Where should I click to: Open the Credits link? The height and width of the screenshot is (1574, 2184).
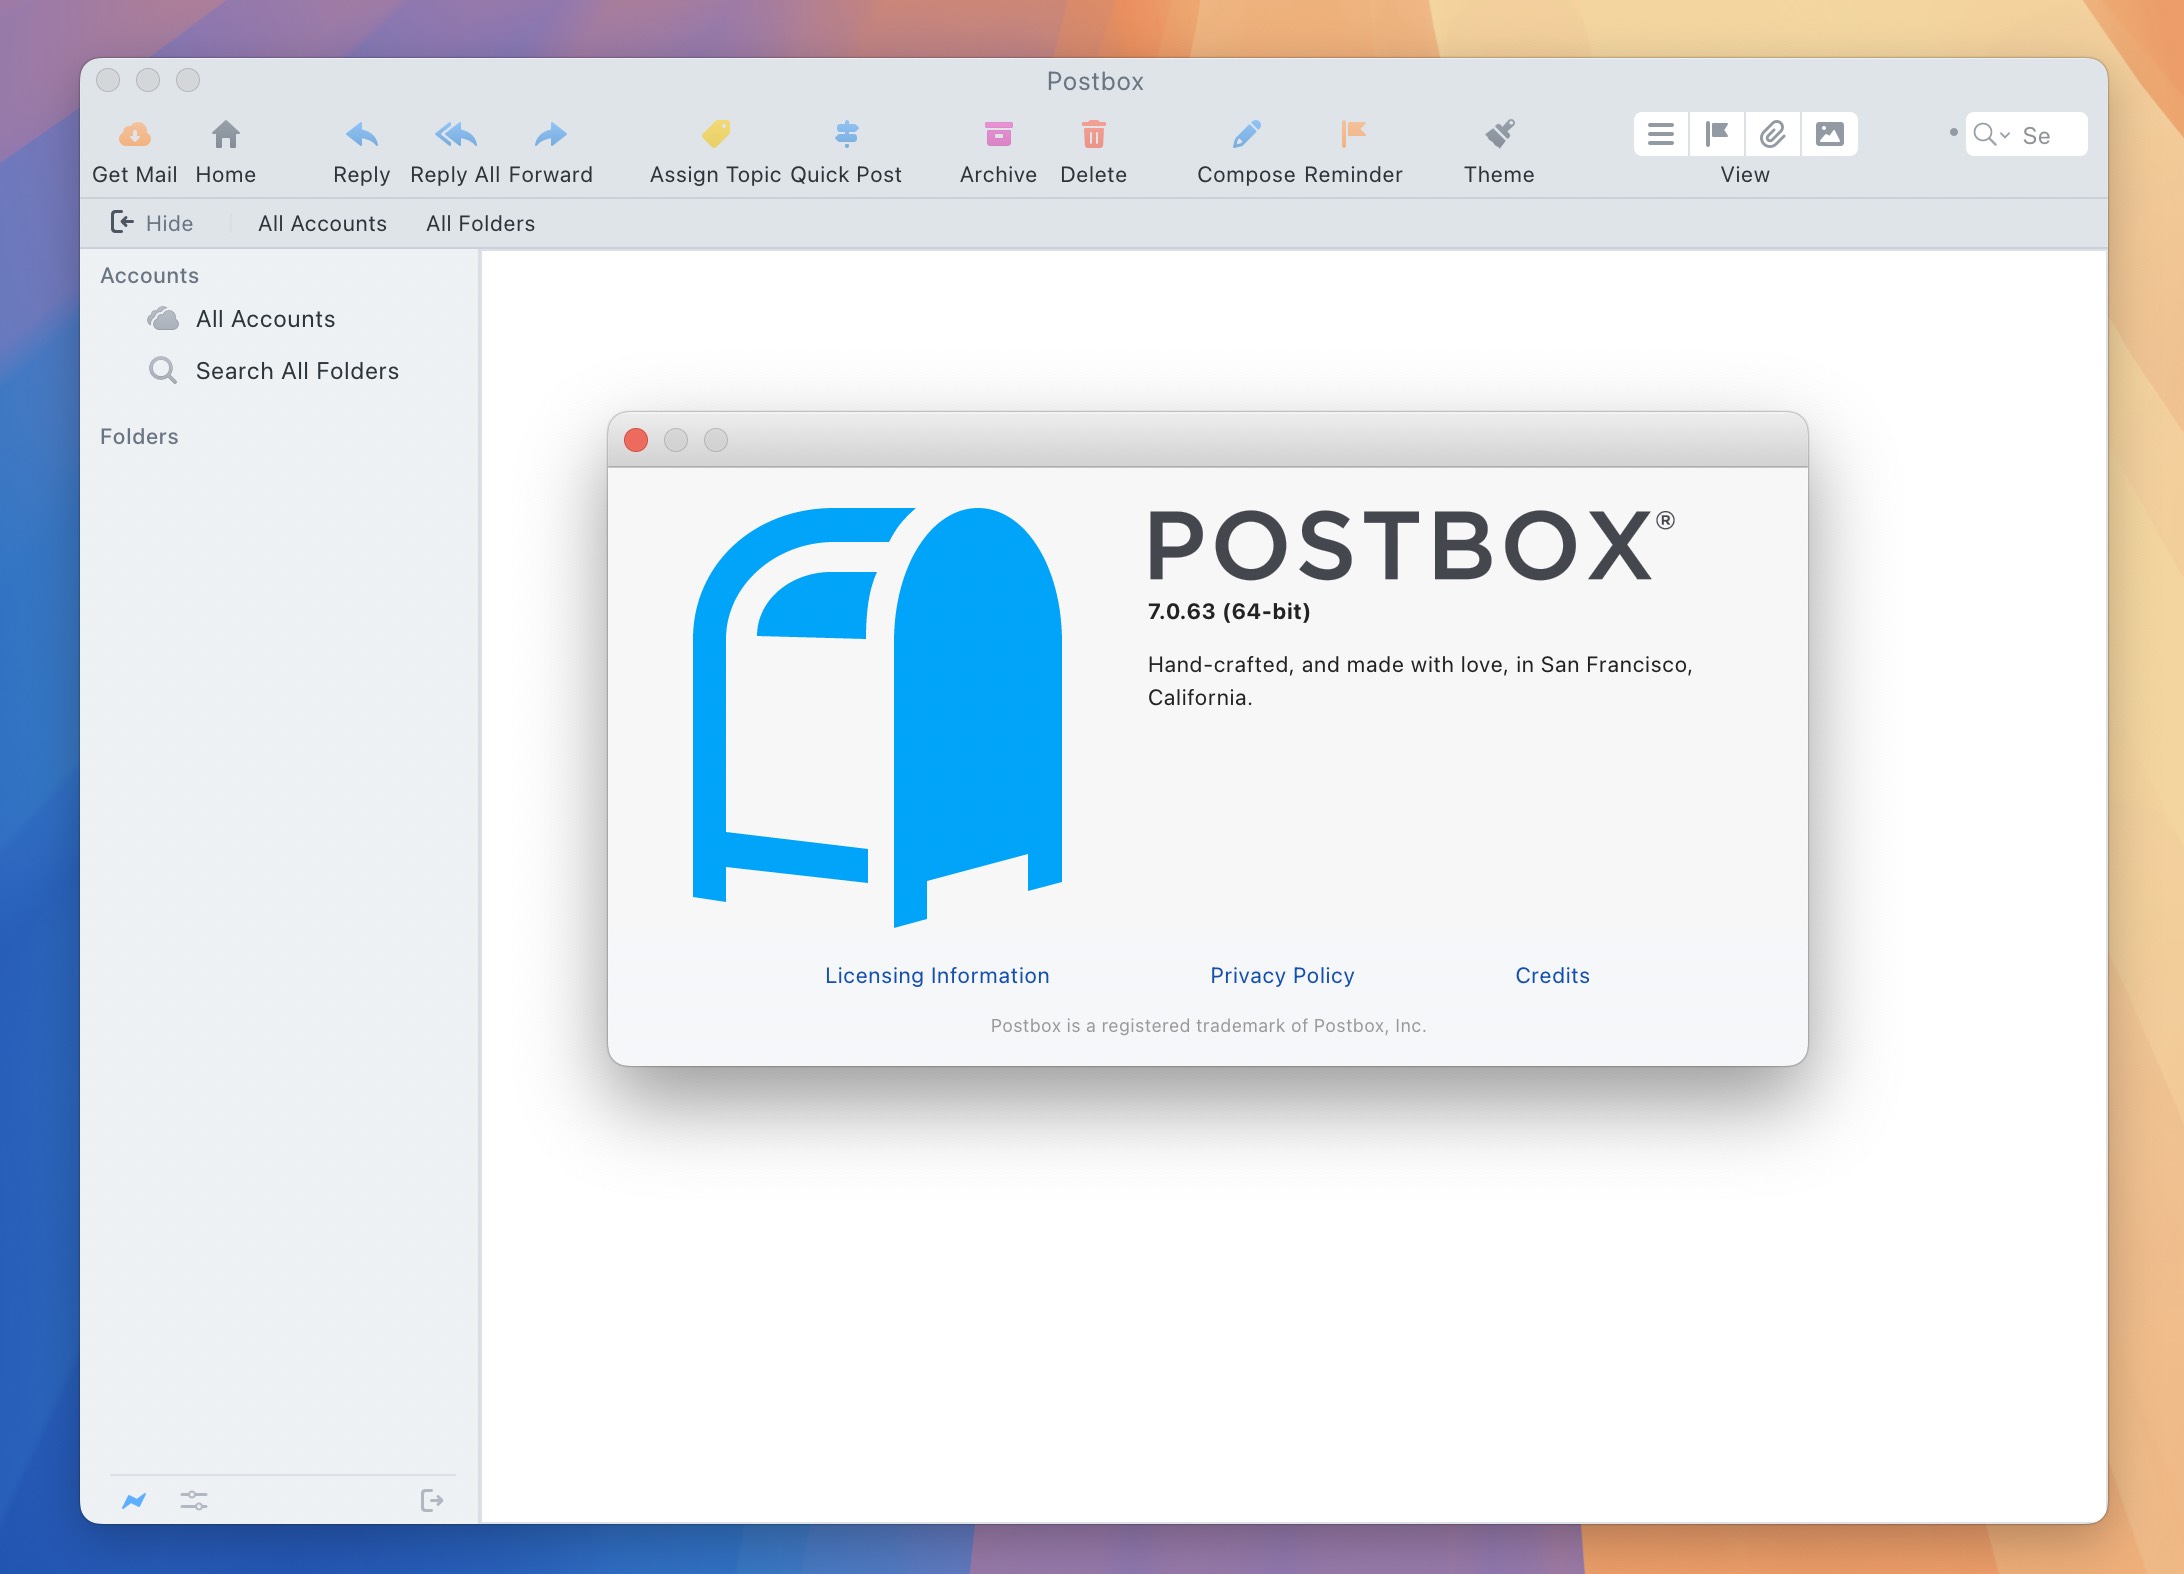tap(1552, 975)
